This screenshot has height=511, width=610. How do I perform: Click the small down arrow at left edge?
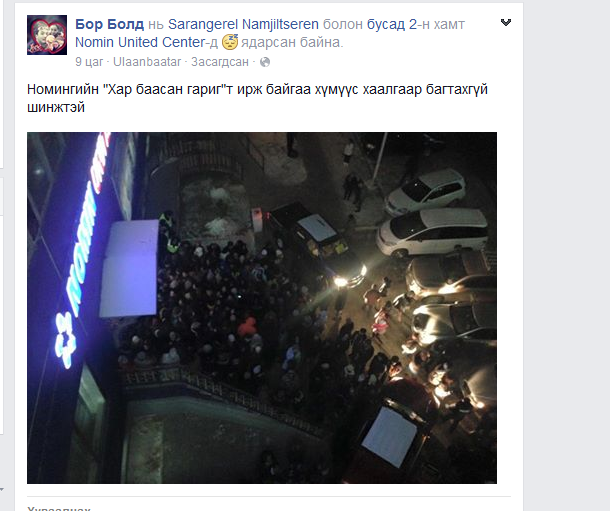pyautogui.click(x=2, y=489)
